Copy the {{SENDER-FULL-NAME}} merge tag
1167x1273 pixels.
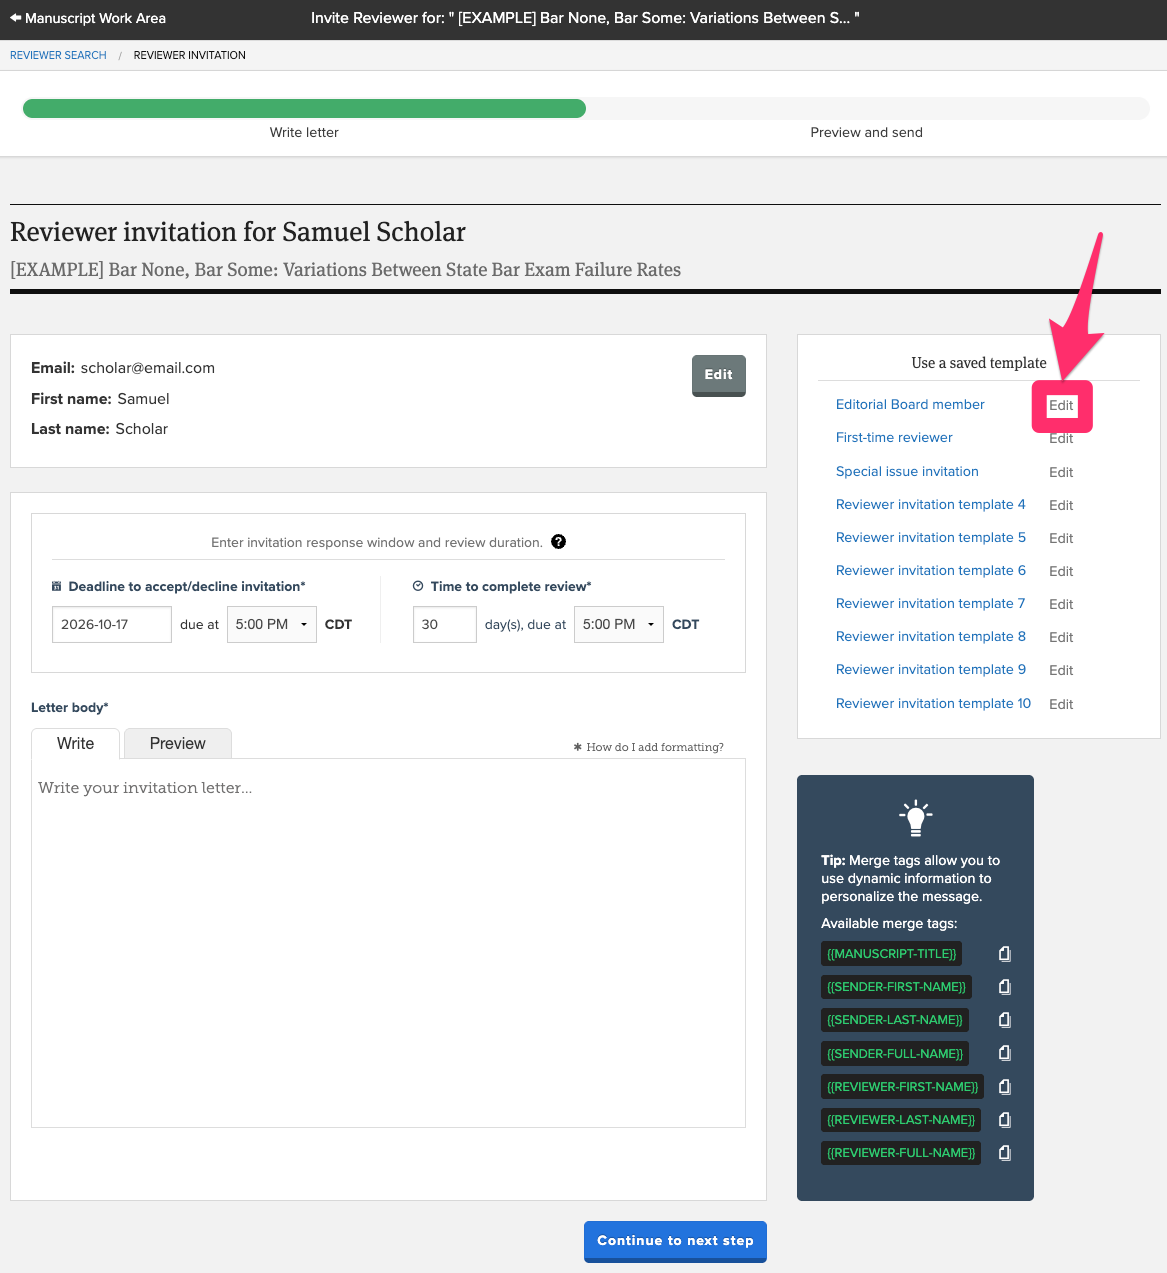[1005, 1053]
